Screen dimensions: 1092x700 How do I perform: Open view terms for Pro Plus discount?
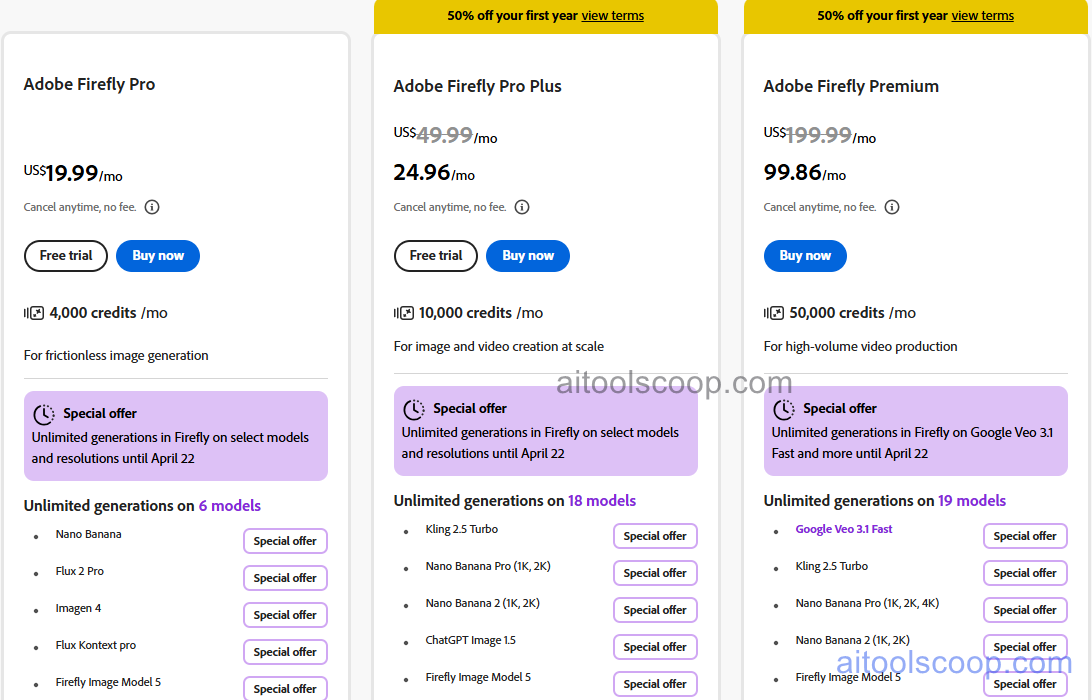pyautogui.click(x=612, y=15)
